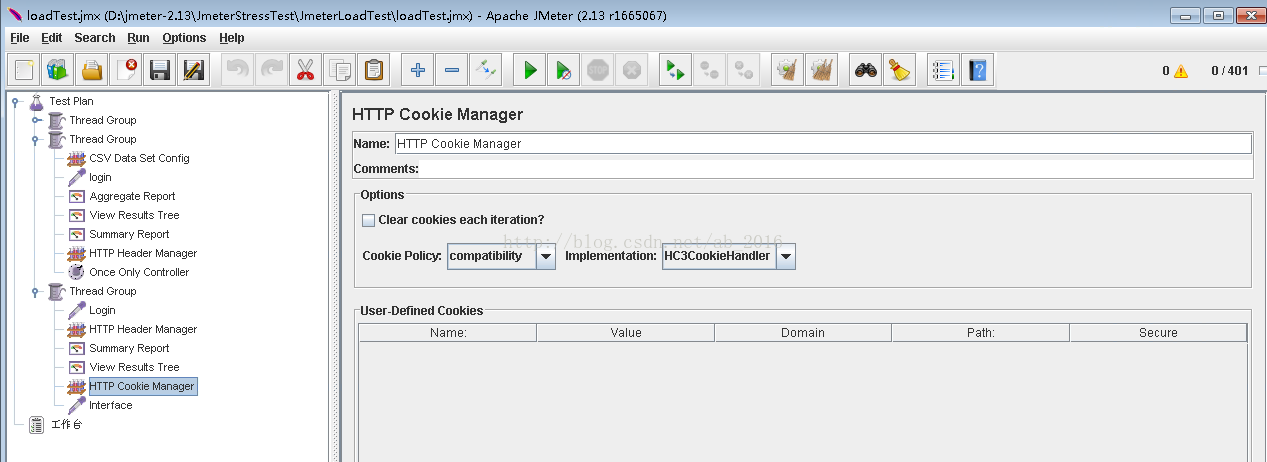The image size is (1267, 462).
Task: Open the Function Helper dialog icon
Action: pyautogui.click(x=943, y=70)
